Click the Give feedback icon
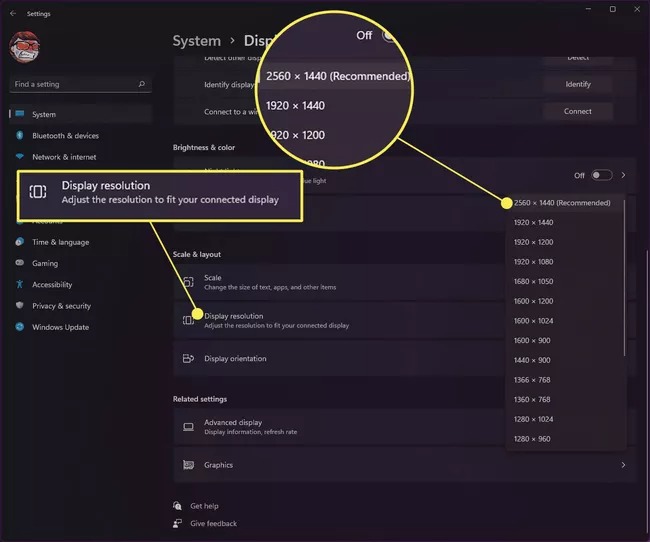The width and height of the screenshot is (650, 542). (x=177, y=523)
